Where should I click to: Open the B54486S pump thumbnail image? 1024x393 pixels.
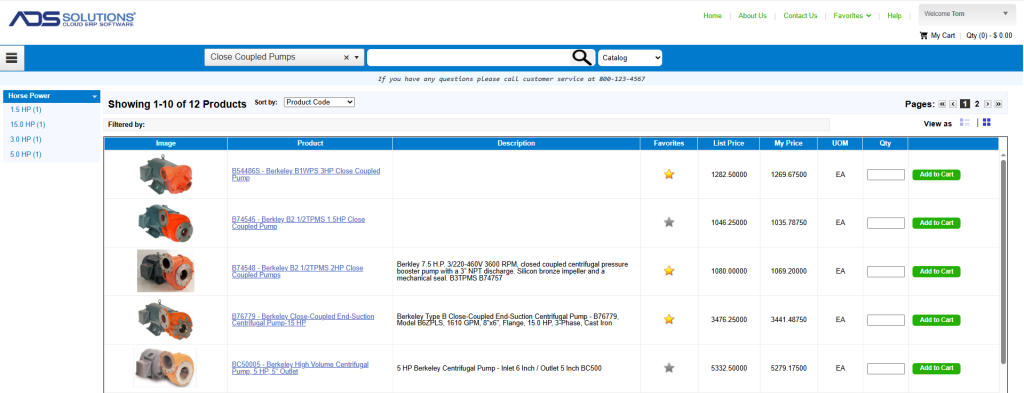click(166, 174)
